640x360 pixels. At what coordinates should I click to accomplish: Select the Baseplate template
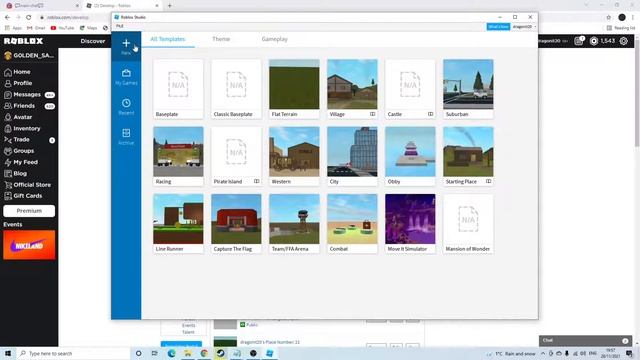(x=178, y=89)
